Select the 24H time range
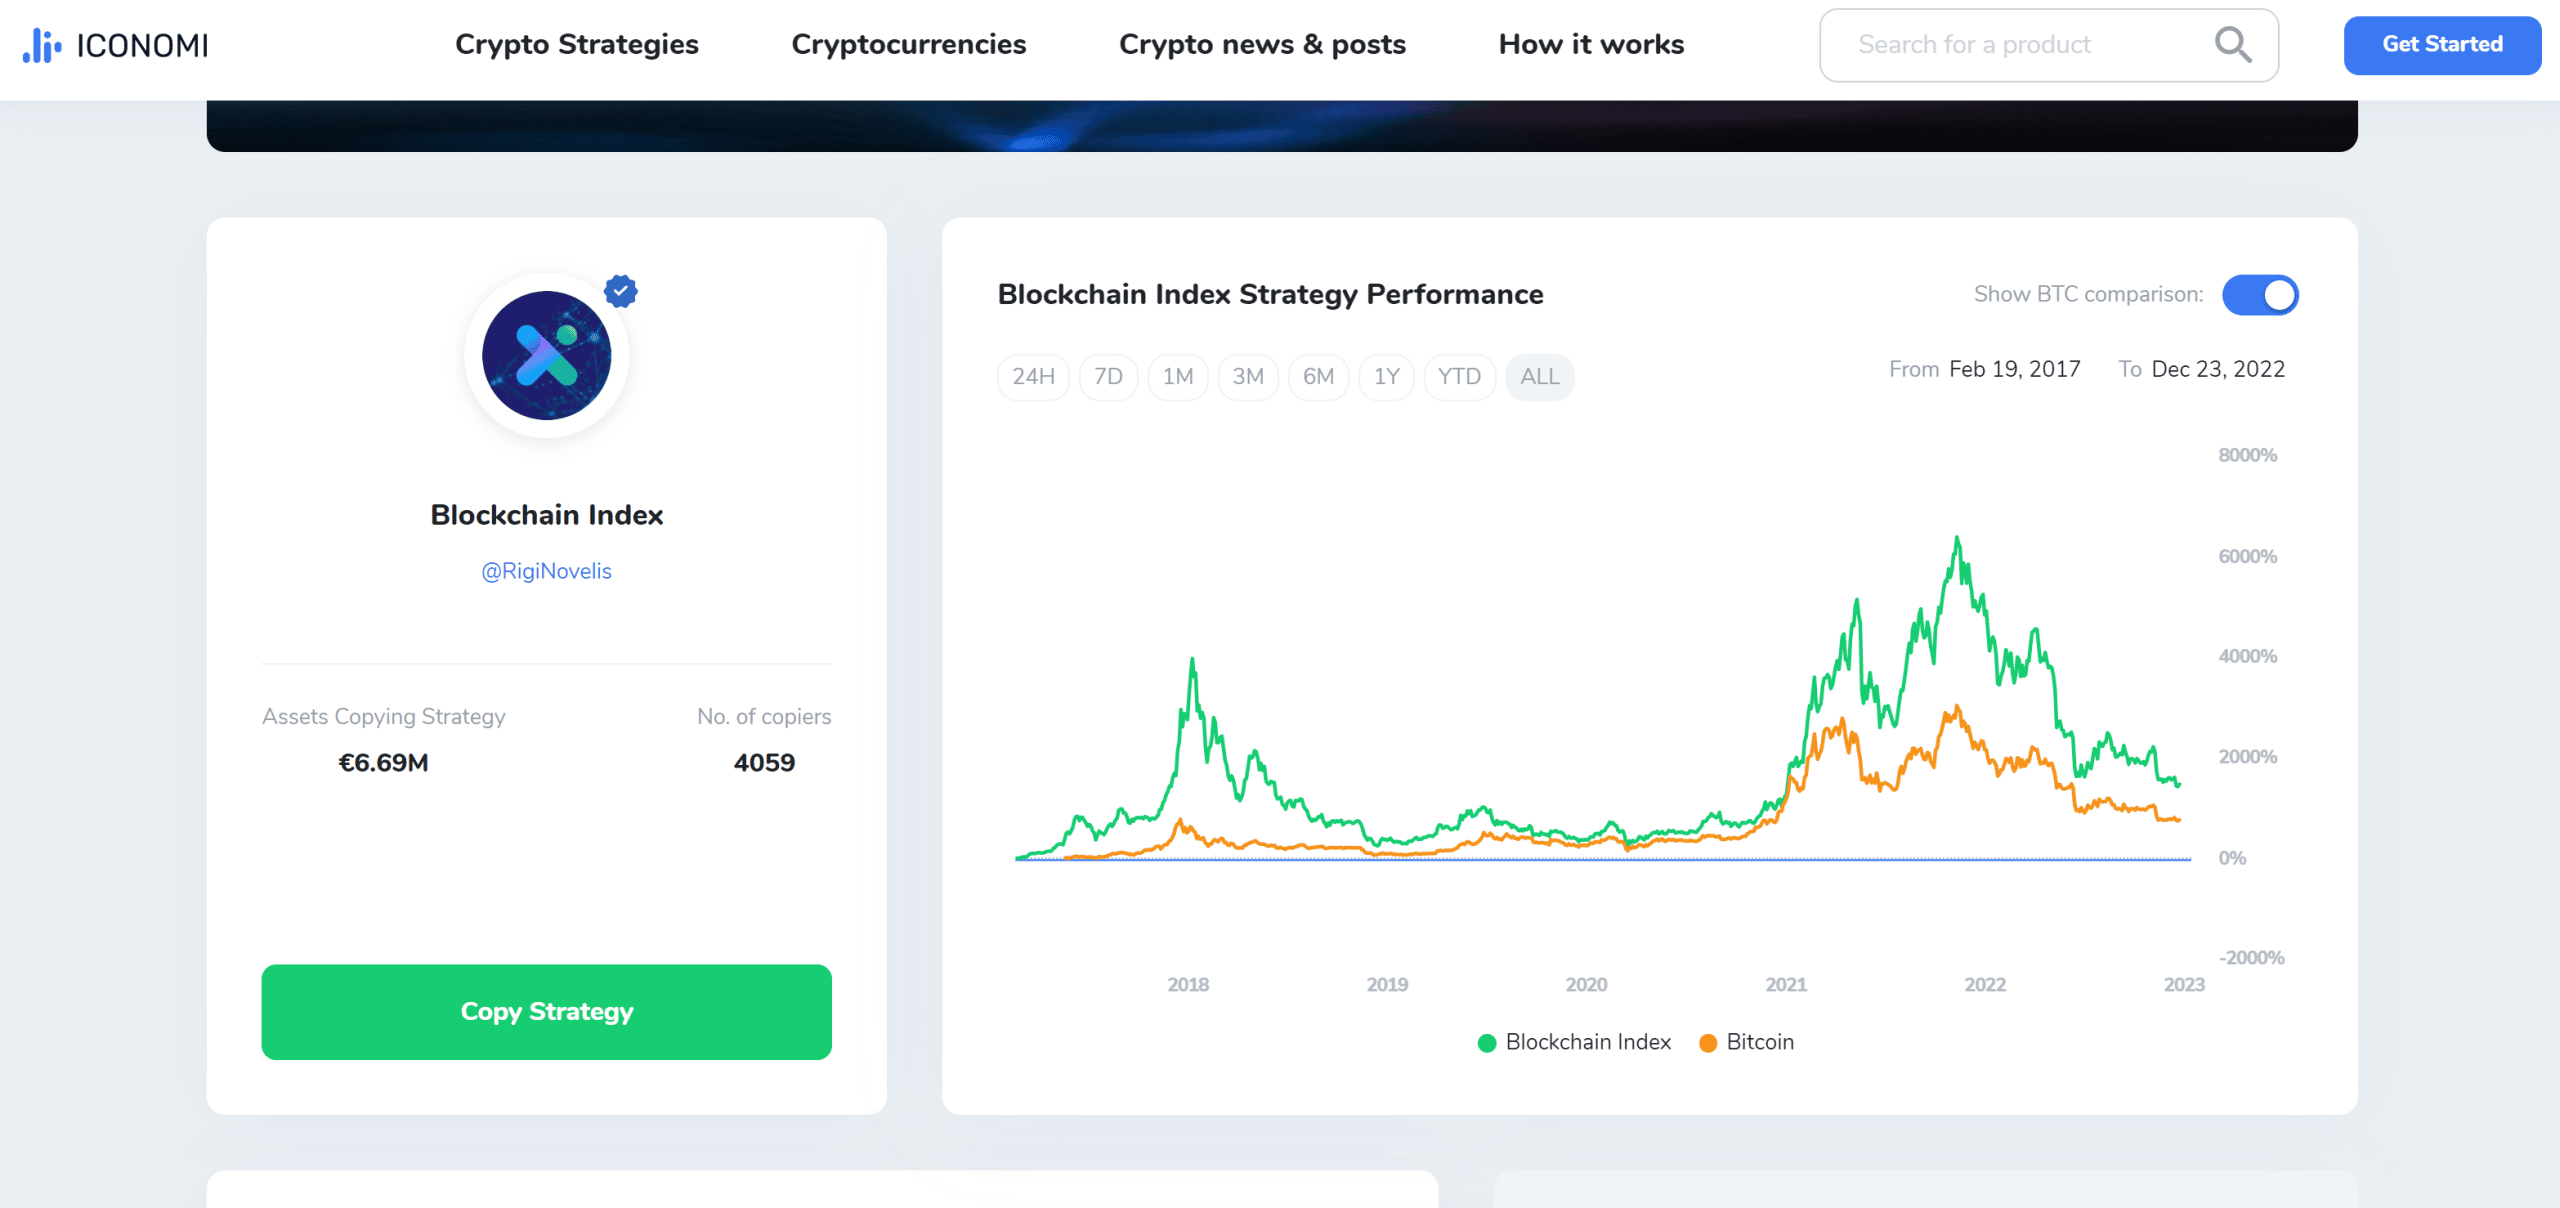This screenshot has width=2560, height=1208. (x=1033, y=377)
